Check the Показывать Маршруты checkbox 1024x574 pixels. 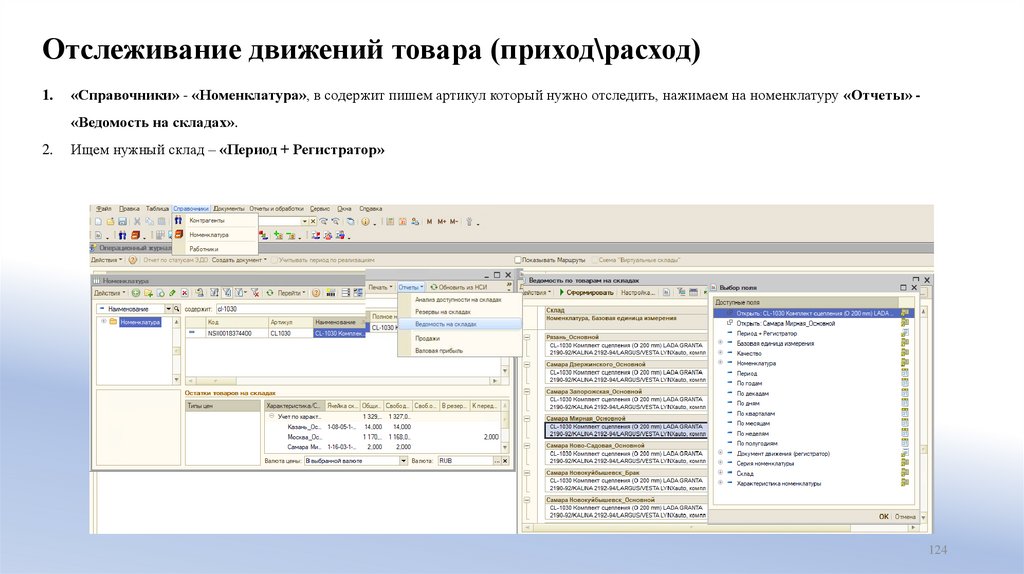coord(518,260)
